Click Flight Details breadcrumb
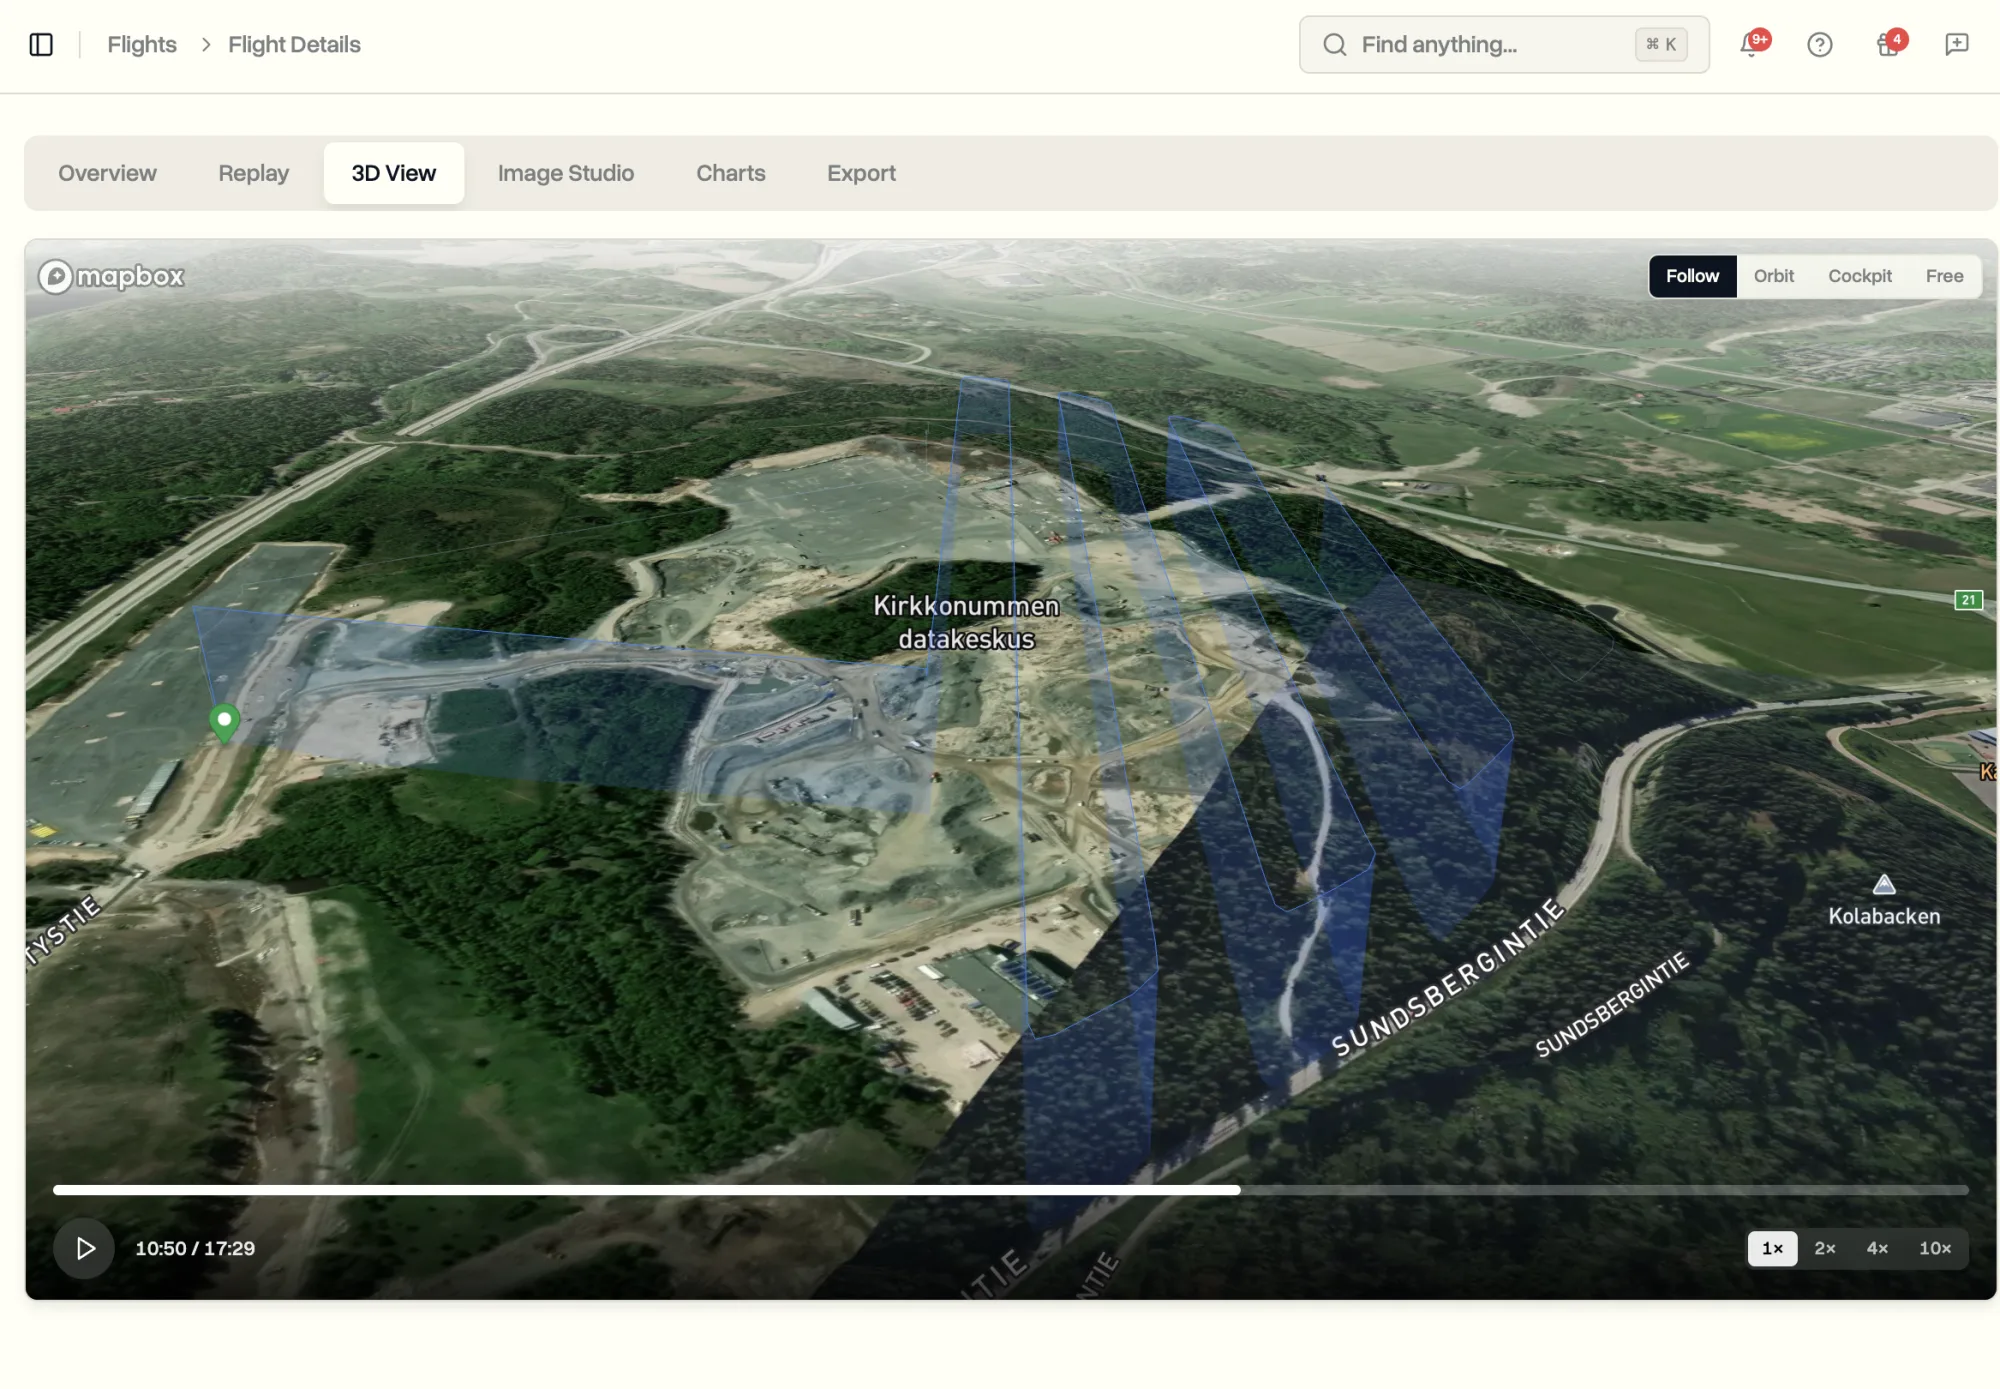The width and height of the screenshot is (2000, 1389). click(x=294, y=44)
